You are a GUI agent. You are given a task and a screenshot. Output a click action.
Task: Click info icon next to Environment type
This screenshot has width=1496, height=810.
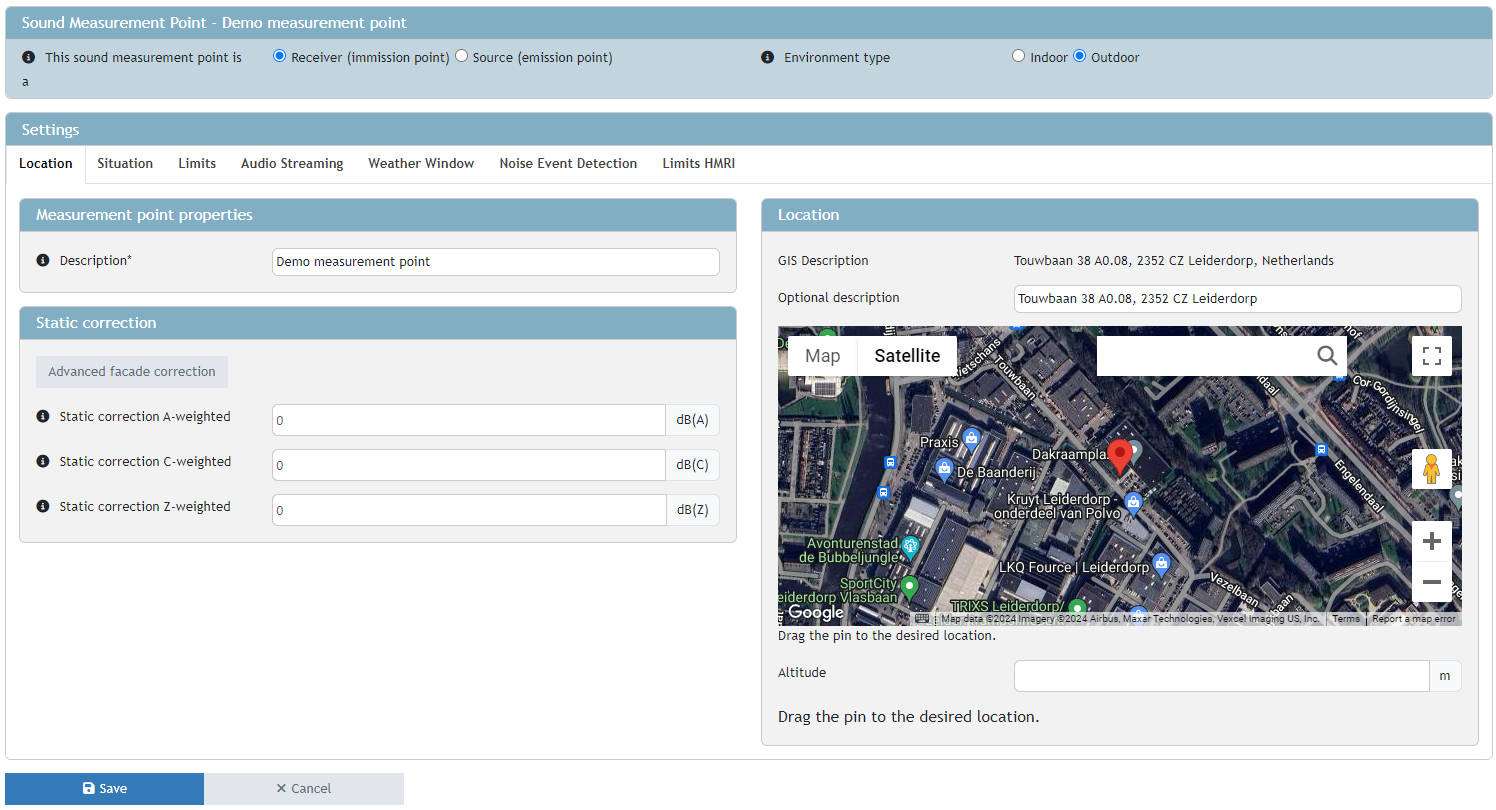(x=767, y=58)
